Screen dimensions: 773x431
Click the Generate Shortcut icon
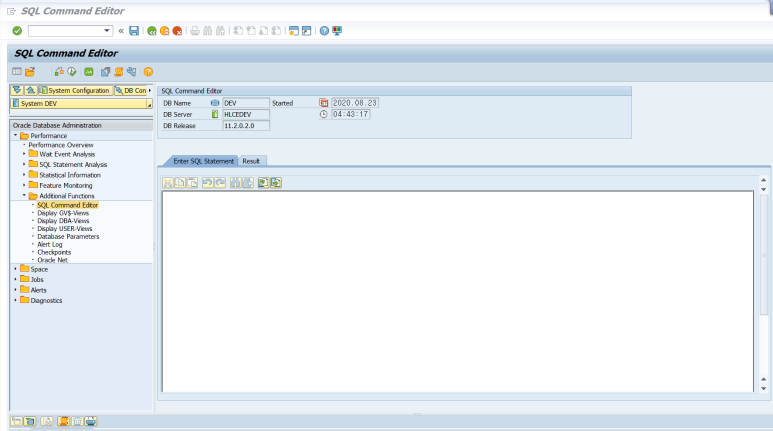pyautogui.click(x=307, y=31)
